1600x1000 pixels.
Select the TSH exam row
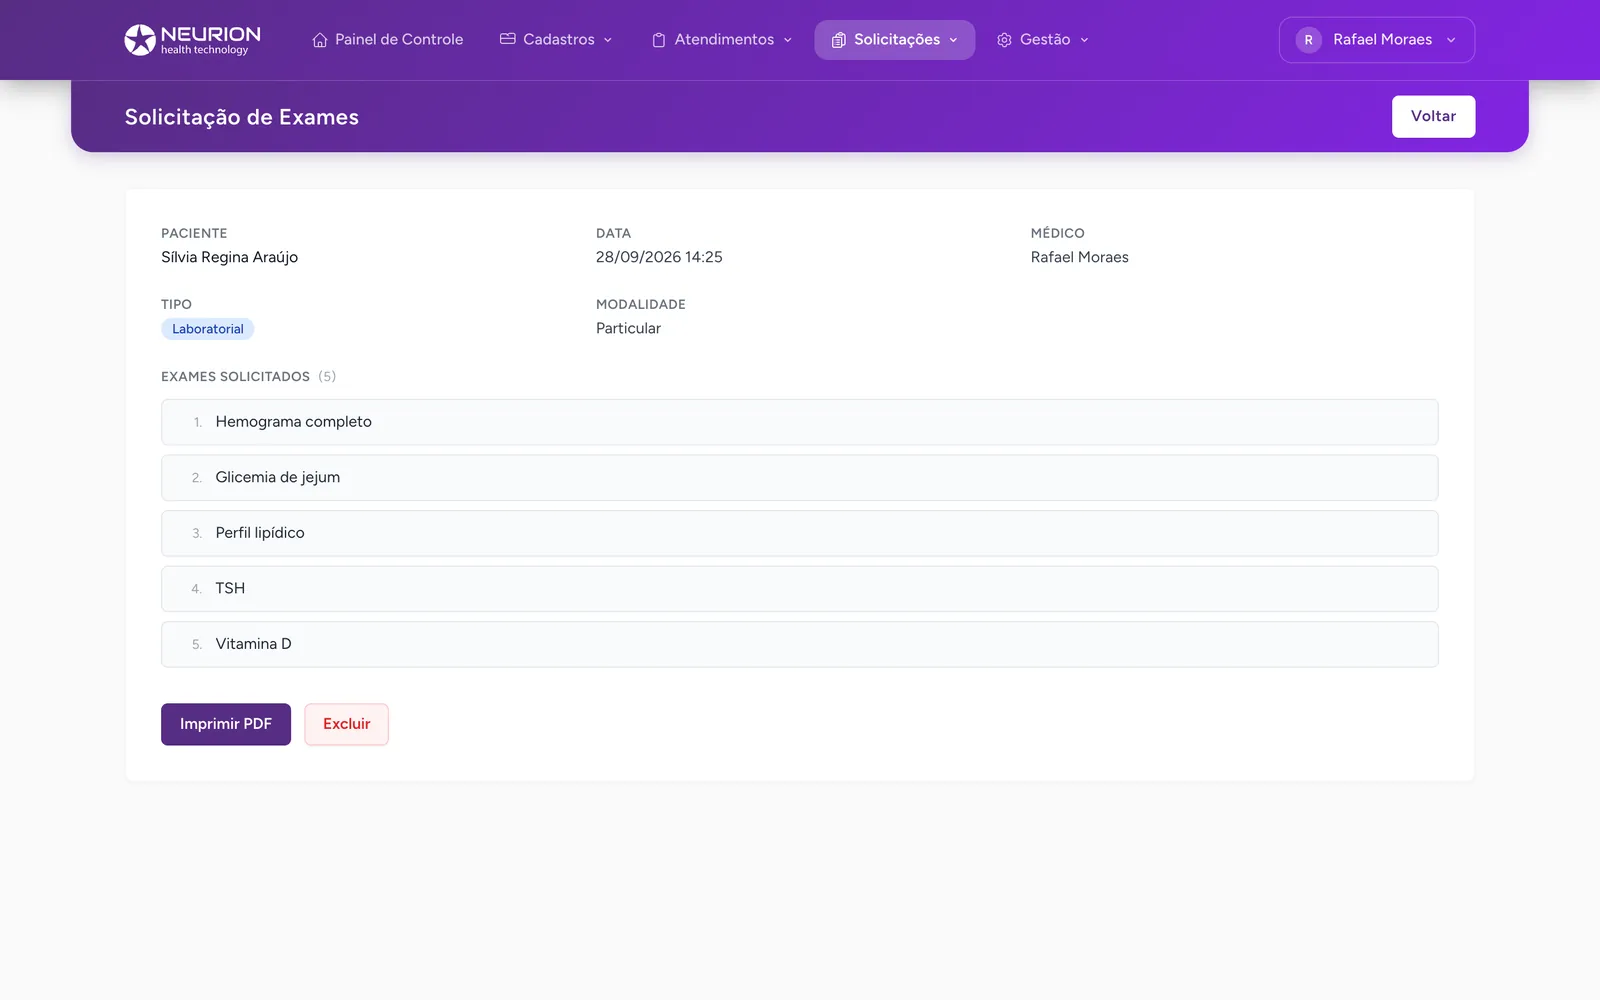coord(800,589)
